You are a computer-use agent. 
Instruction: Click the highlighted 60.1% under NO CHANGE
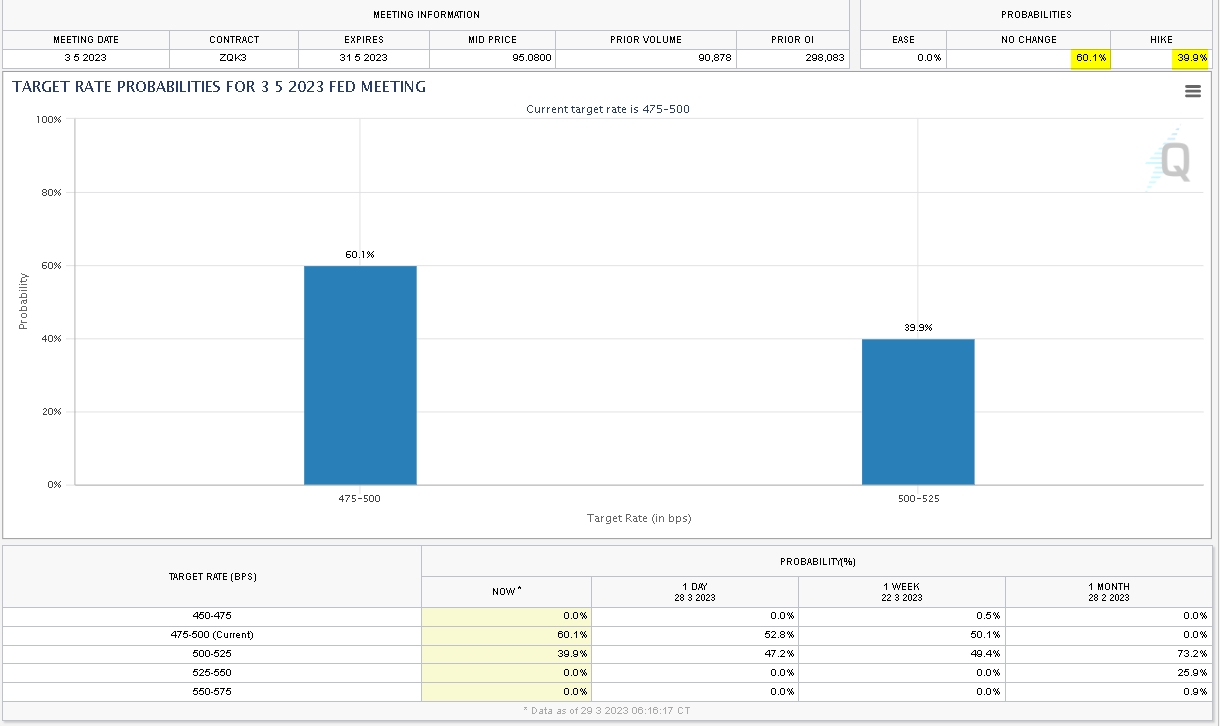pos(1091,58)
